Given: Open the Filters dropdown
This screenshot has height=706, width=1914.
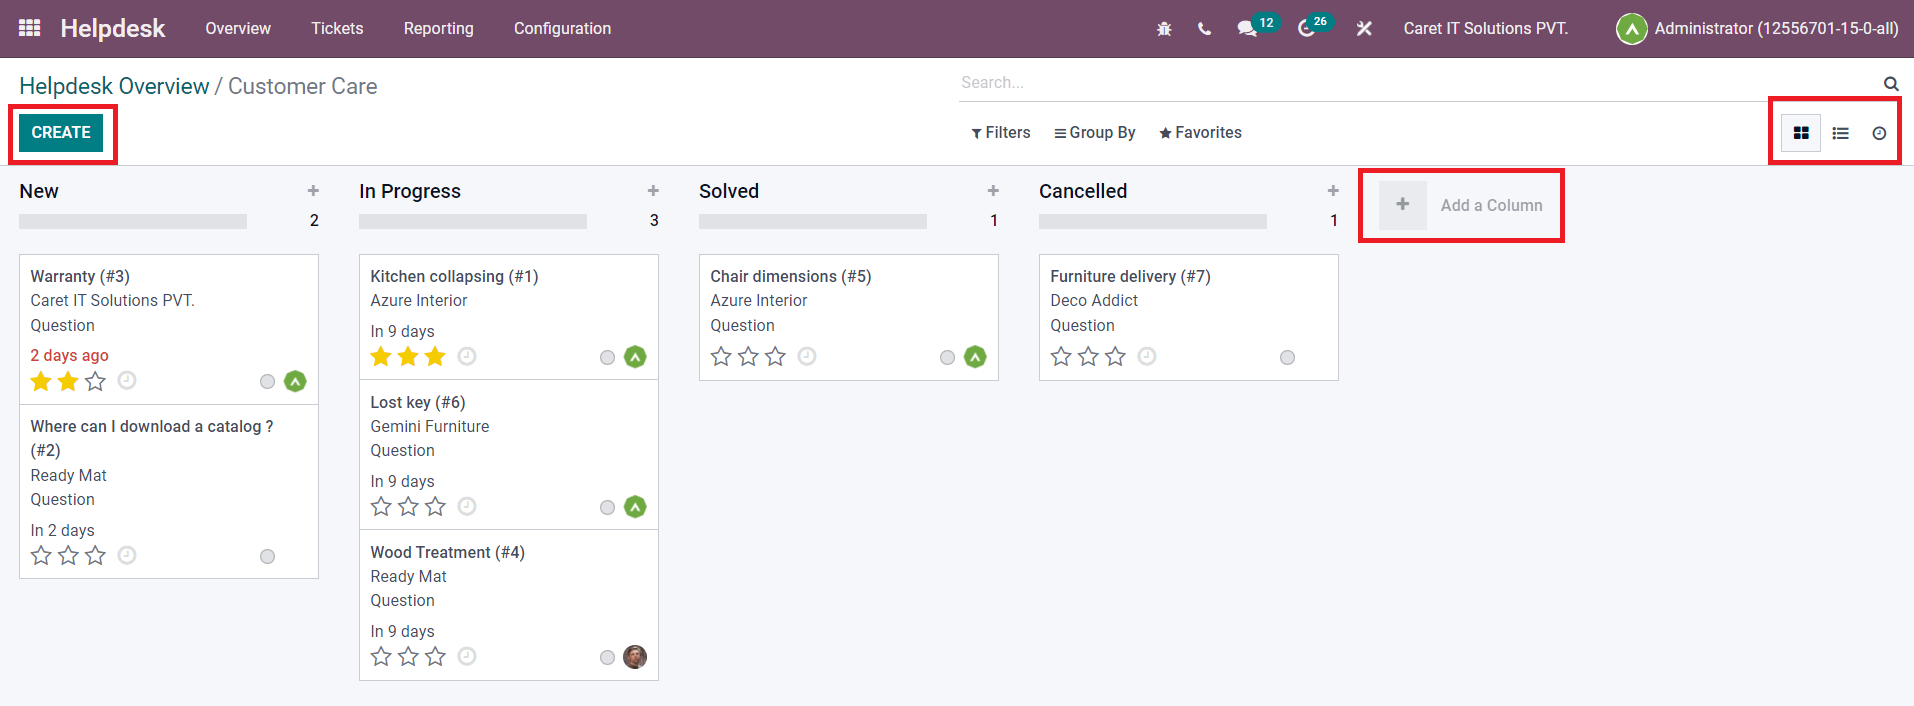Looking at the screenshot, I should click(1001, 133).
